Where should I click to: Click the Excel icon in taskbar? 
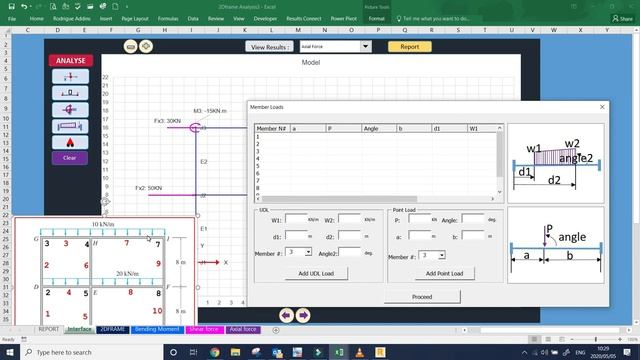point(339,352)
